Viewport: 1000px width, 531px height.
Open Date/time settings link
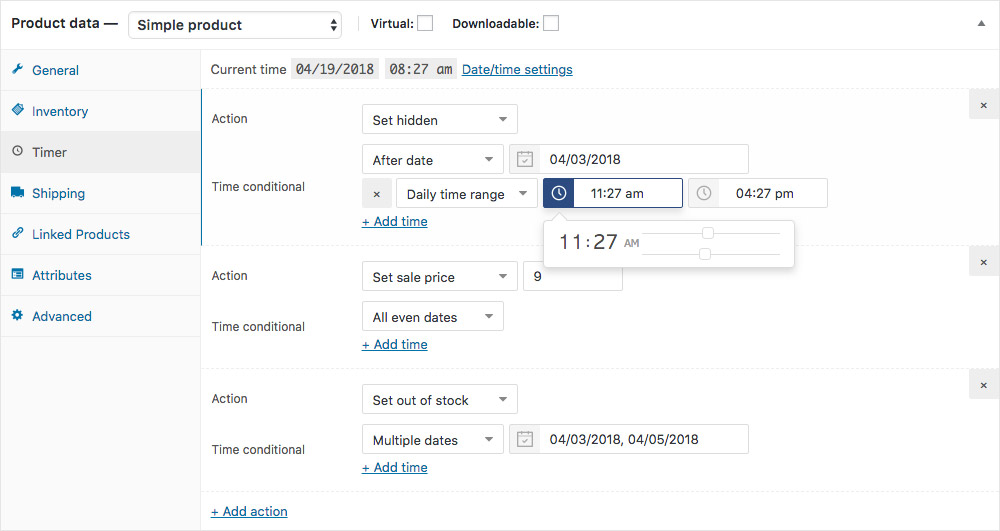[x=517, y=69]
